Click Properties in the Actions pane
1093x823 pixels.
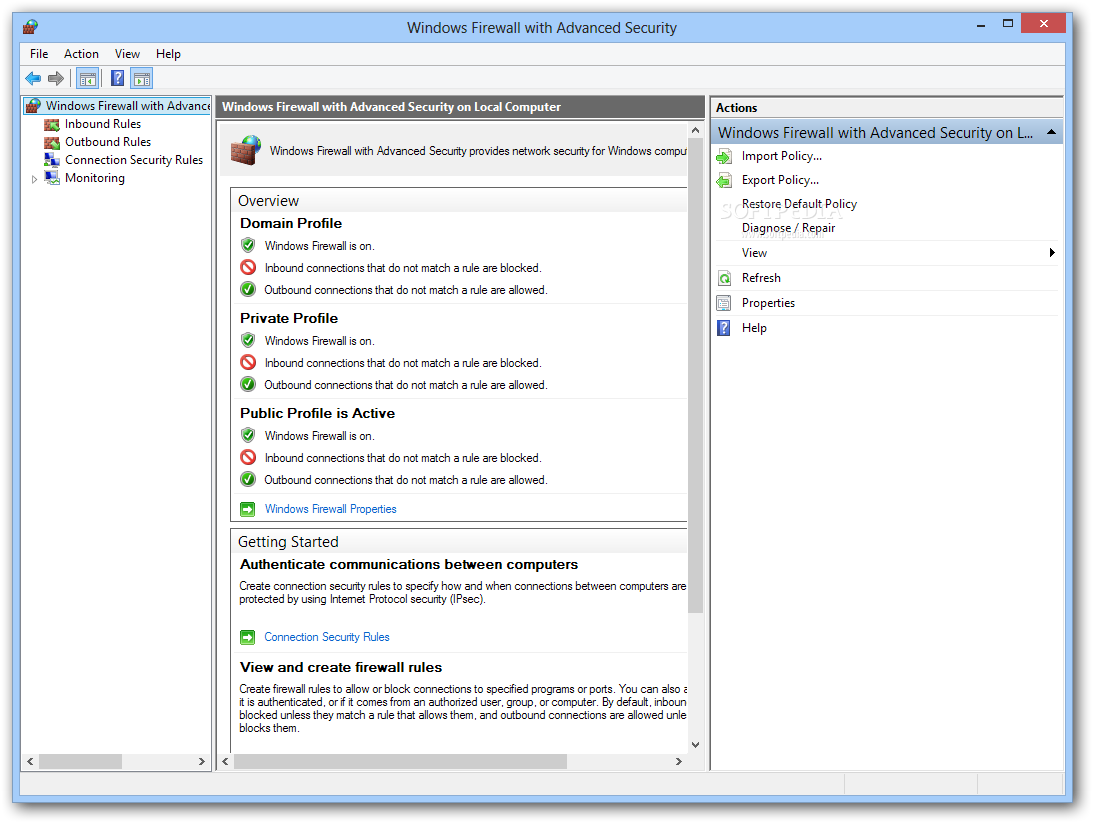[x=768, y=303]
